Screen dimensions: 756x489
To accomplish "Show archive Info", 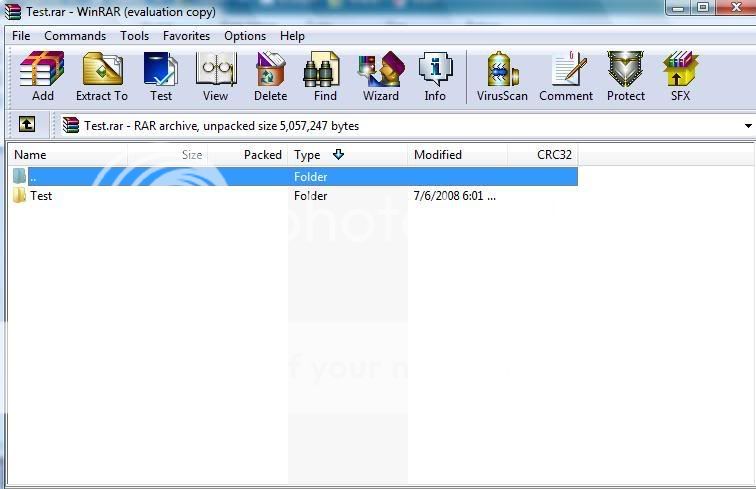I will (x=435, y=69).
